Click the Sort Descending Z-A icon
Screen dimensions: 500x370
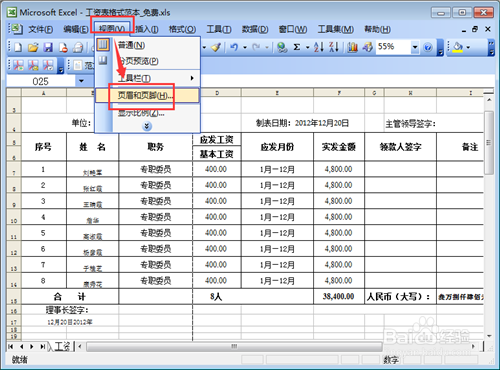[x=334, y=47]
